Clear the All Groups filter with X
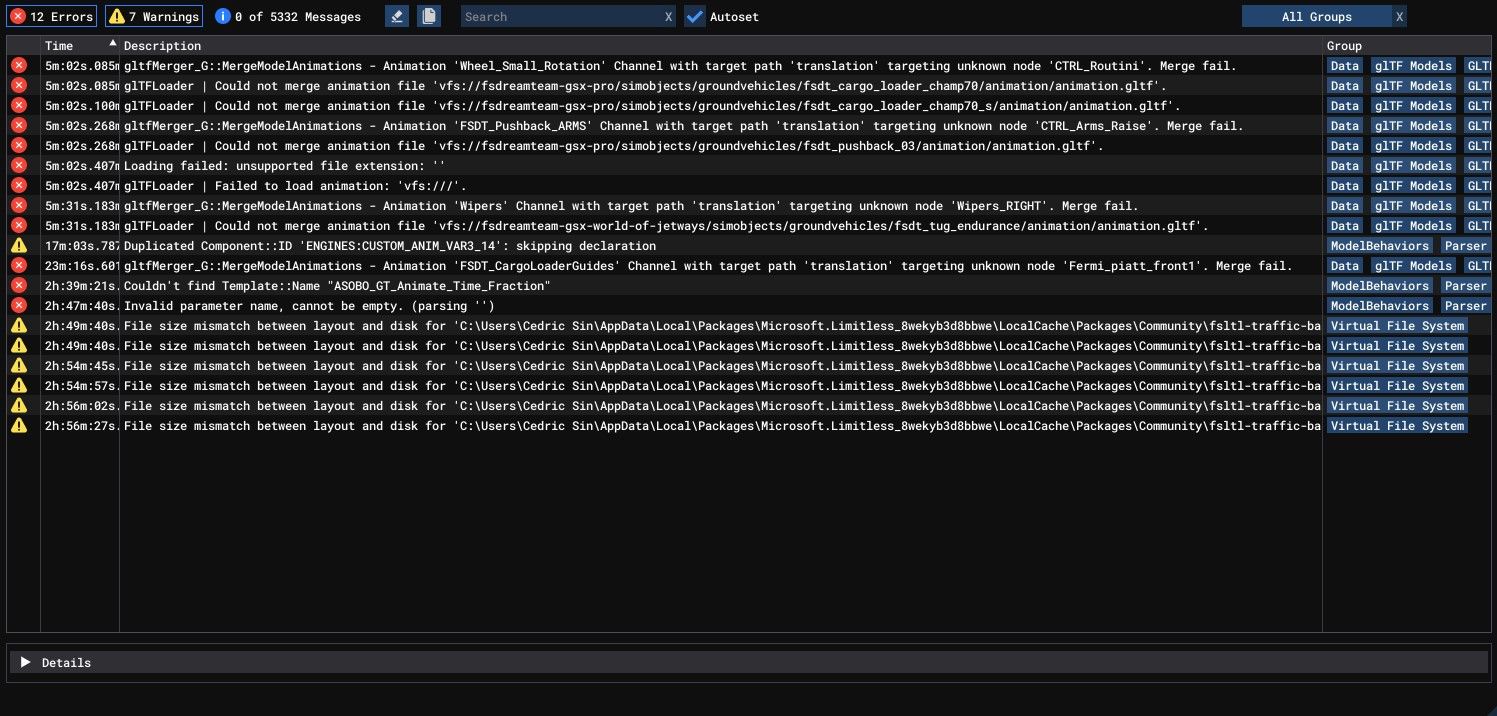The width and height of the screenshot is (1497, 716). (x=1400, y=17)
